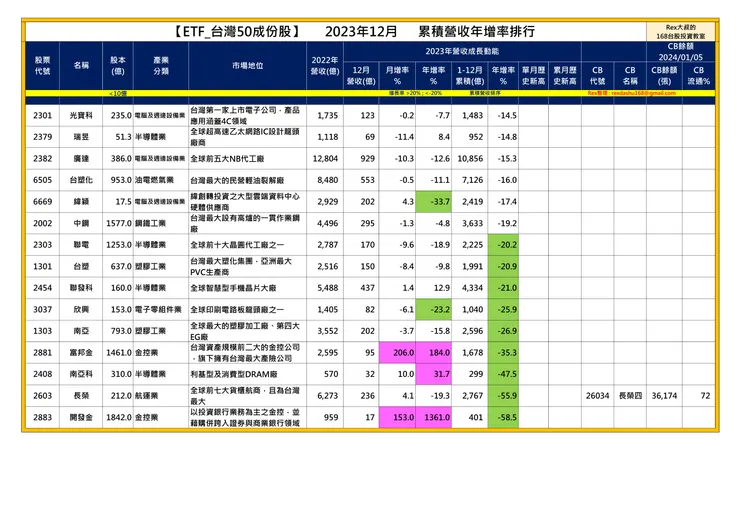Click the 欣興 company name
The height and width of the screenshot is (523, 740).
[x=81, y=309]
